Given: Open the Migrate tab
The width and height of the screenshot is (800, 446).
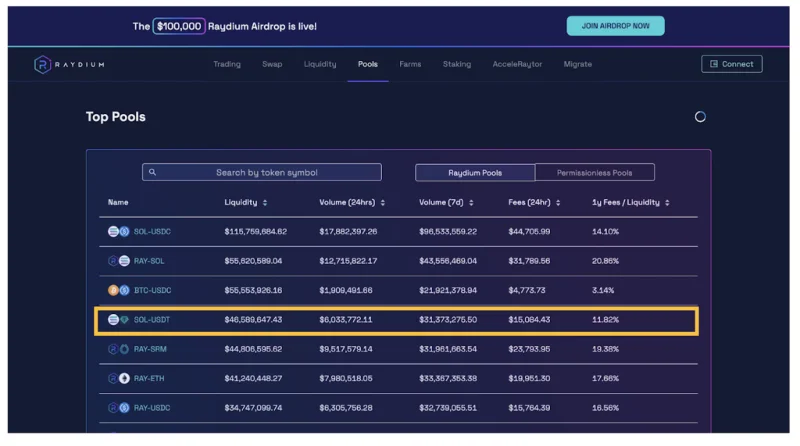Looking at the screenshot, I should [x=578, y=64].
